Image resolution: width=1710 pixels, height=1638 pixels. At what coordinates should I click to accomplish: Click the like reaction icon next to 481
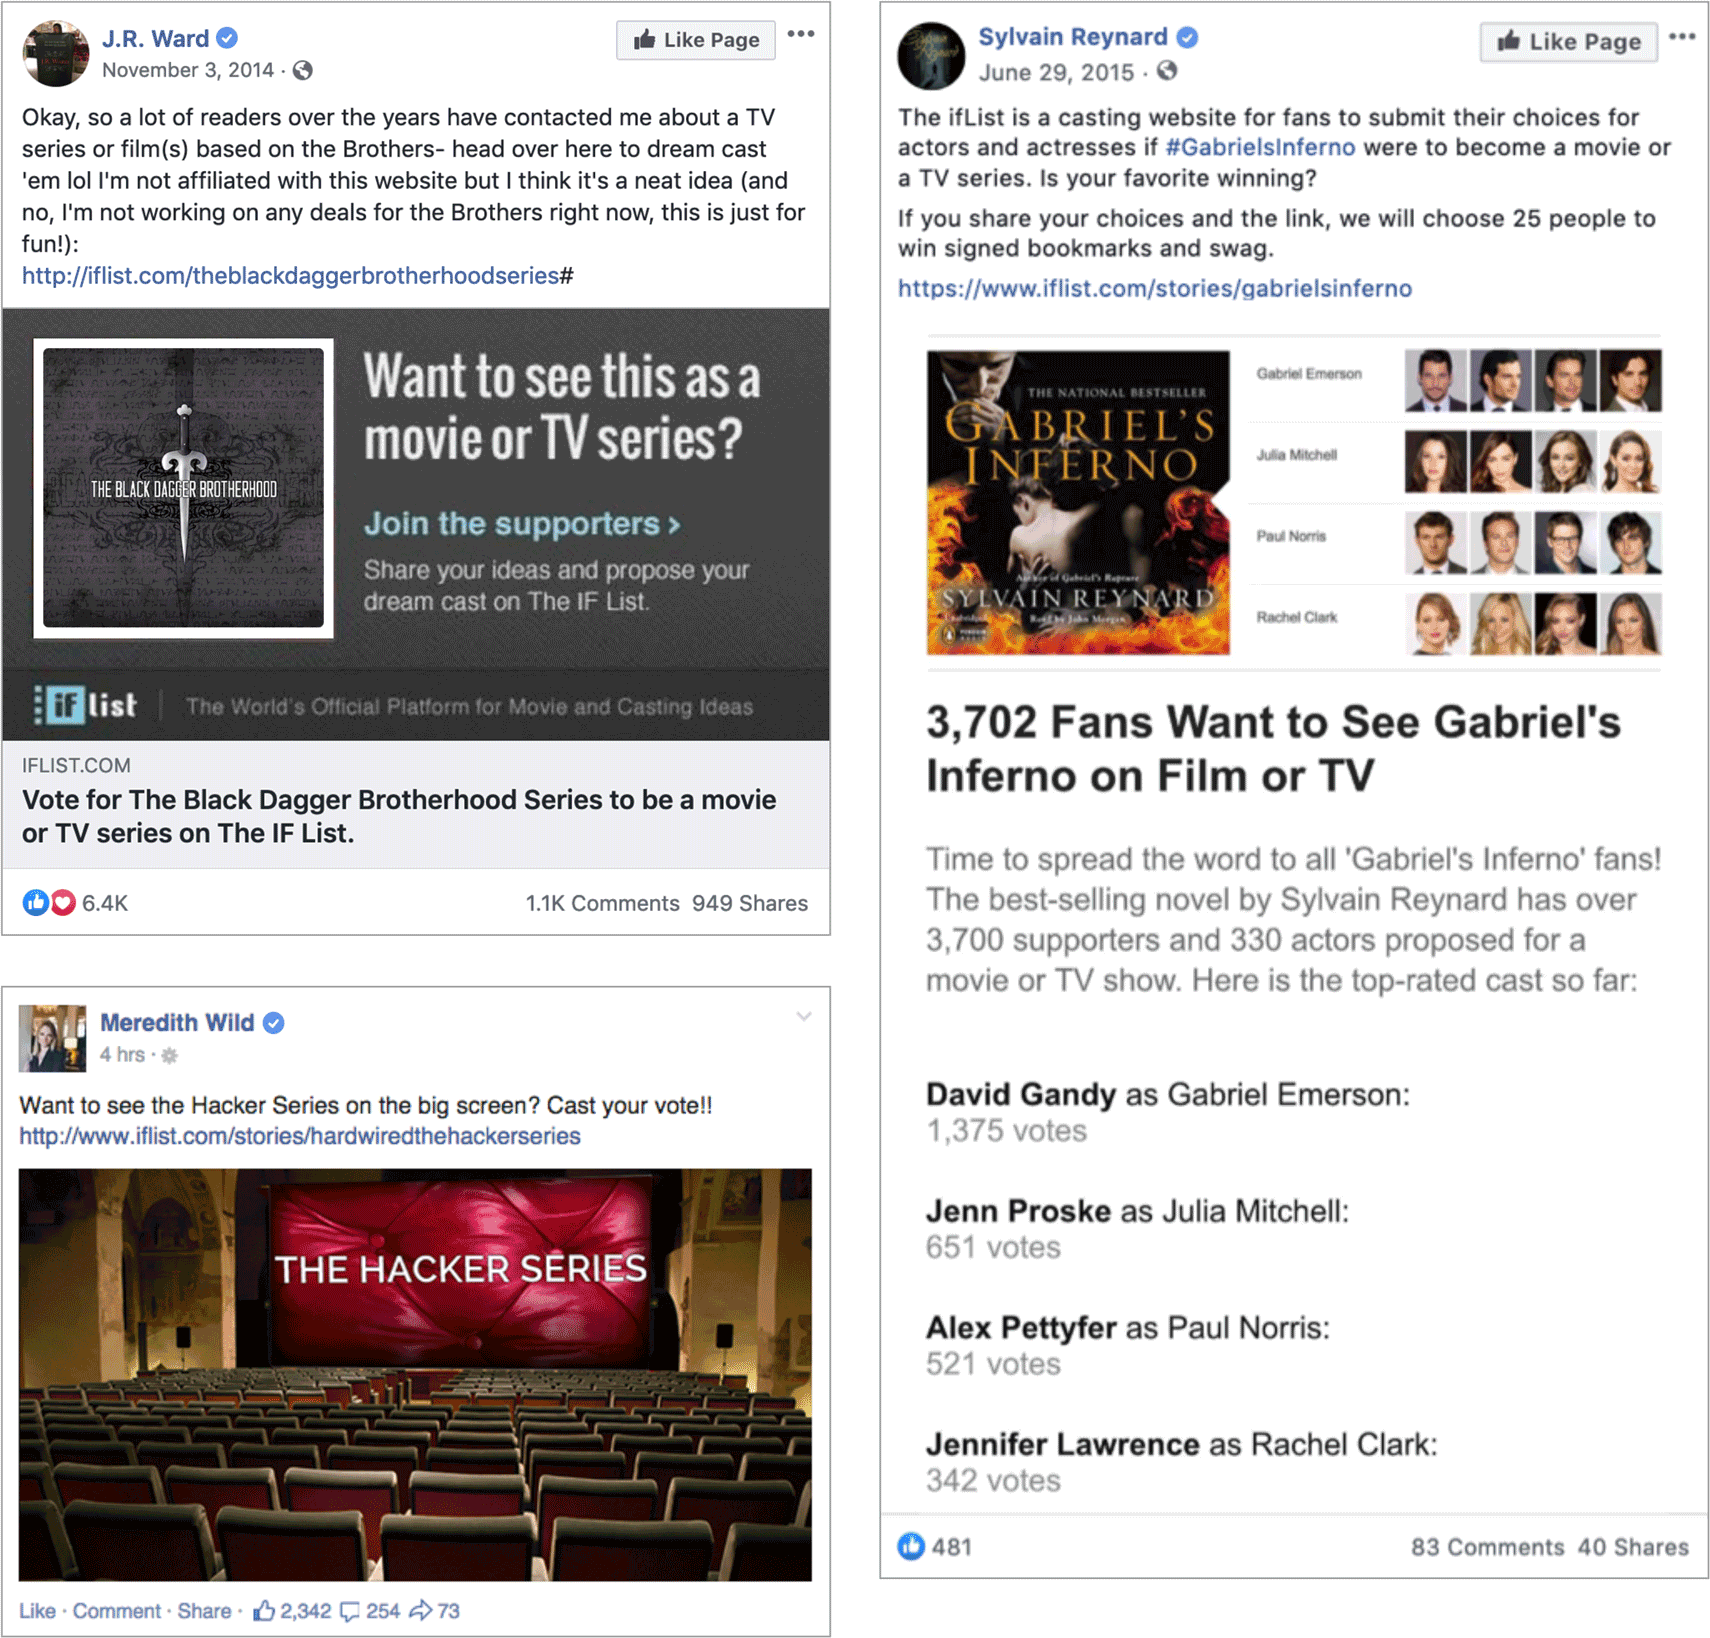(910, 1546)
